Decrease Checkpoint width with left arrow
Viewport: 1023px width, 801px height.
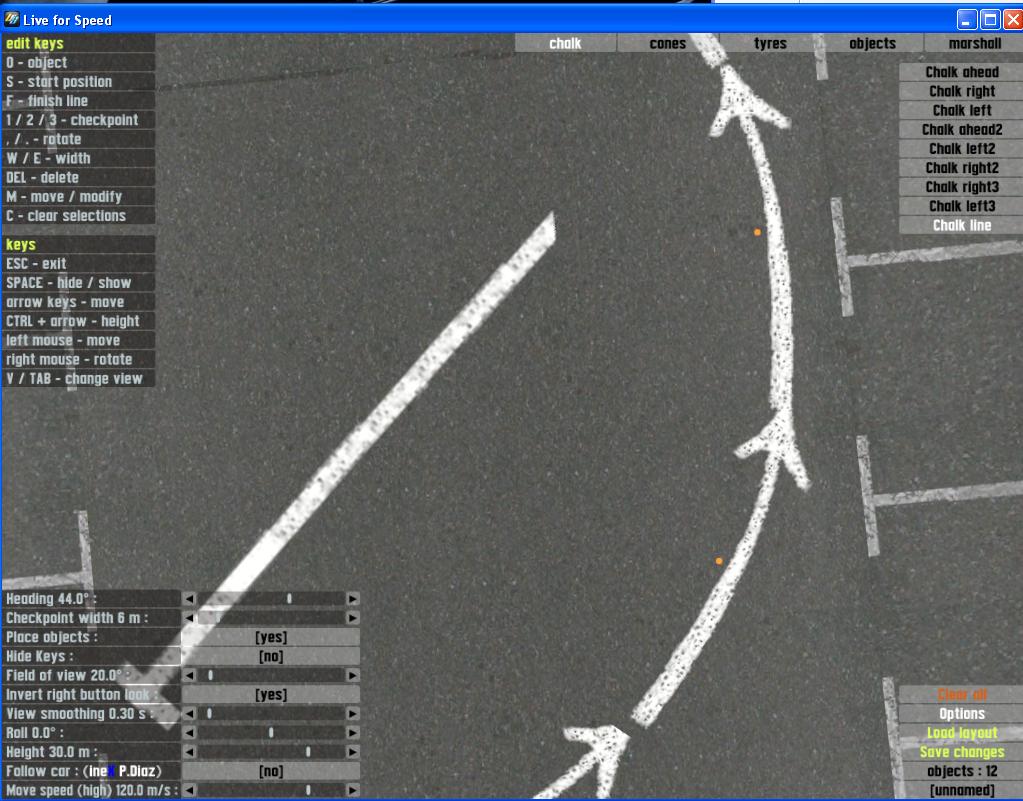point(189,618)
